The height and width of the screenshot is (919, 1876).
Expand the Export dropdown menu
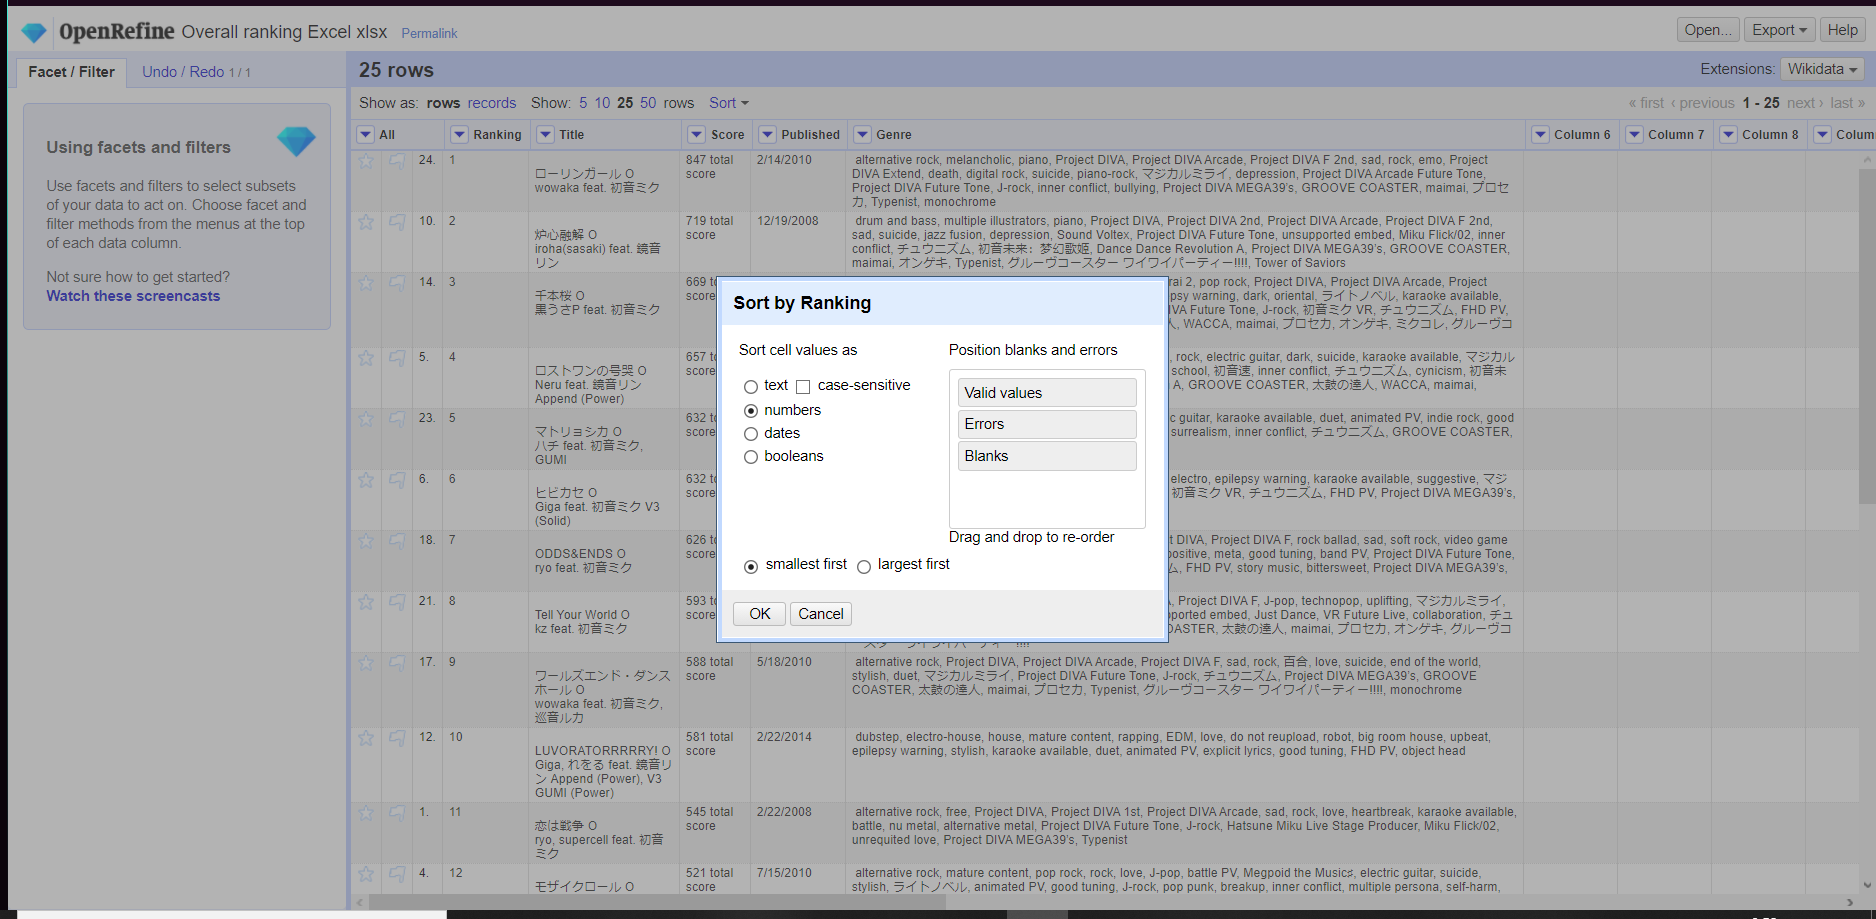point(1779,30)
